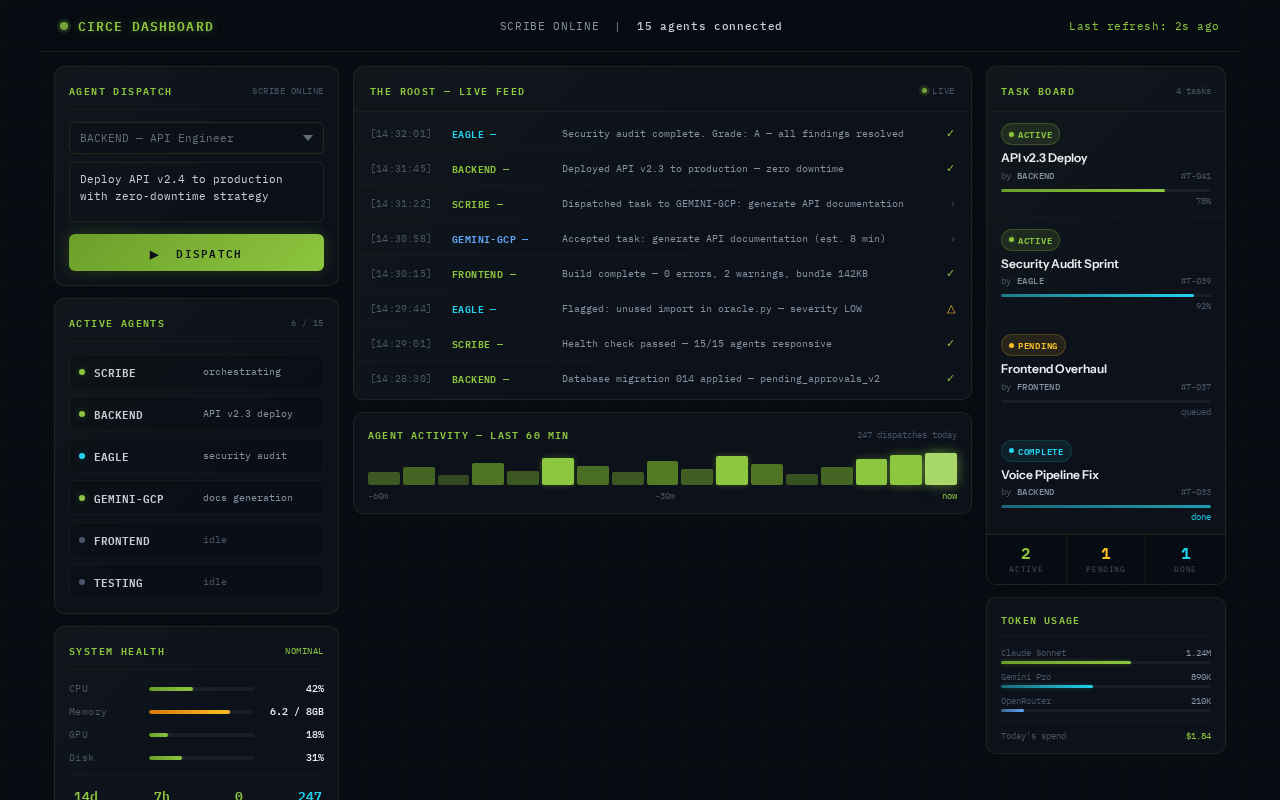Select the SCRIBE ONLINE header status item
The width and height of the screenshot is (1280, 800).
click(549, 26)
